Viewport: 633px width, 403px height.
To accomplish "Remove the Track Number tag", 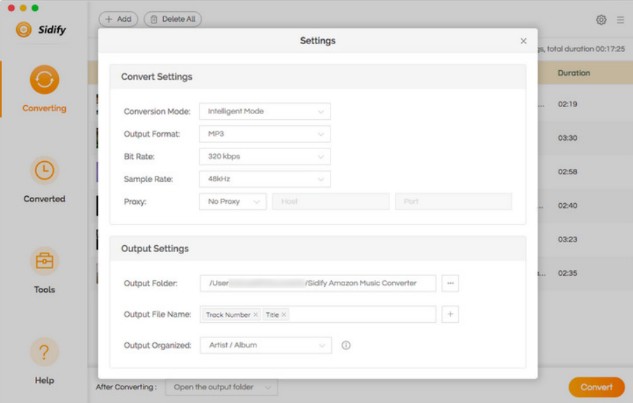I will (x=255, y=315).
